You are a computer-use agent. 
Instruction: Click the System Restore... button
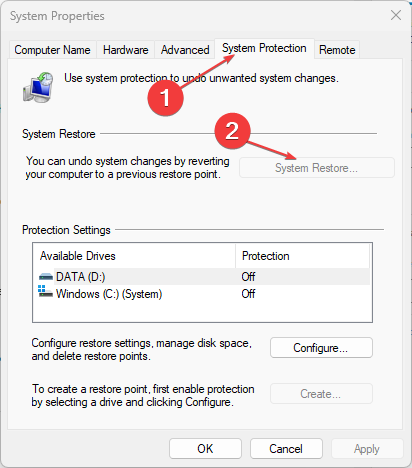(317, 168)
